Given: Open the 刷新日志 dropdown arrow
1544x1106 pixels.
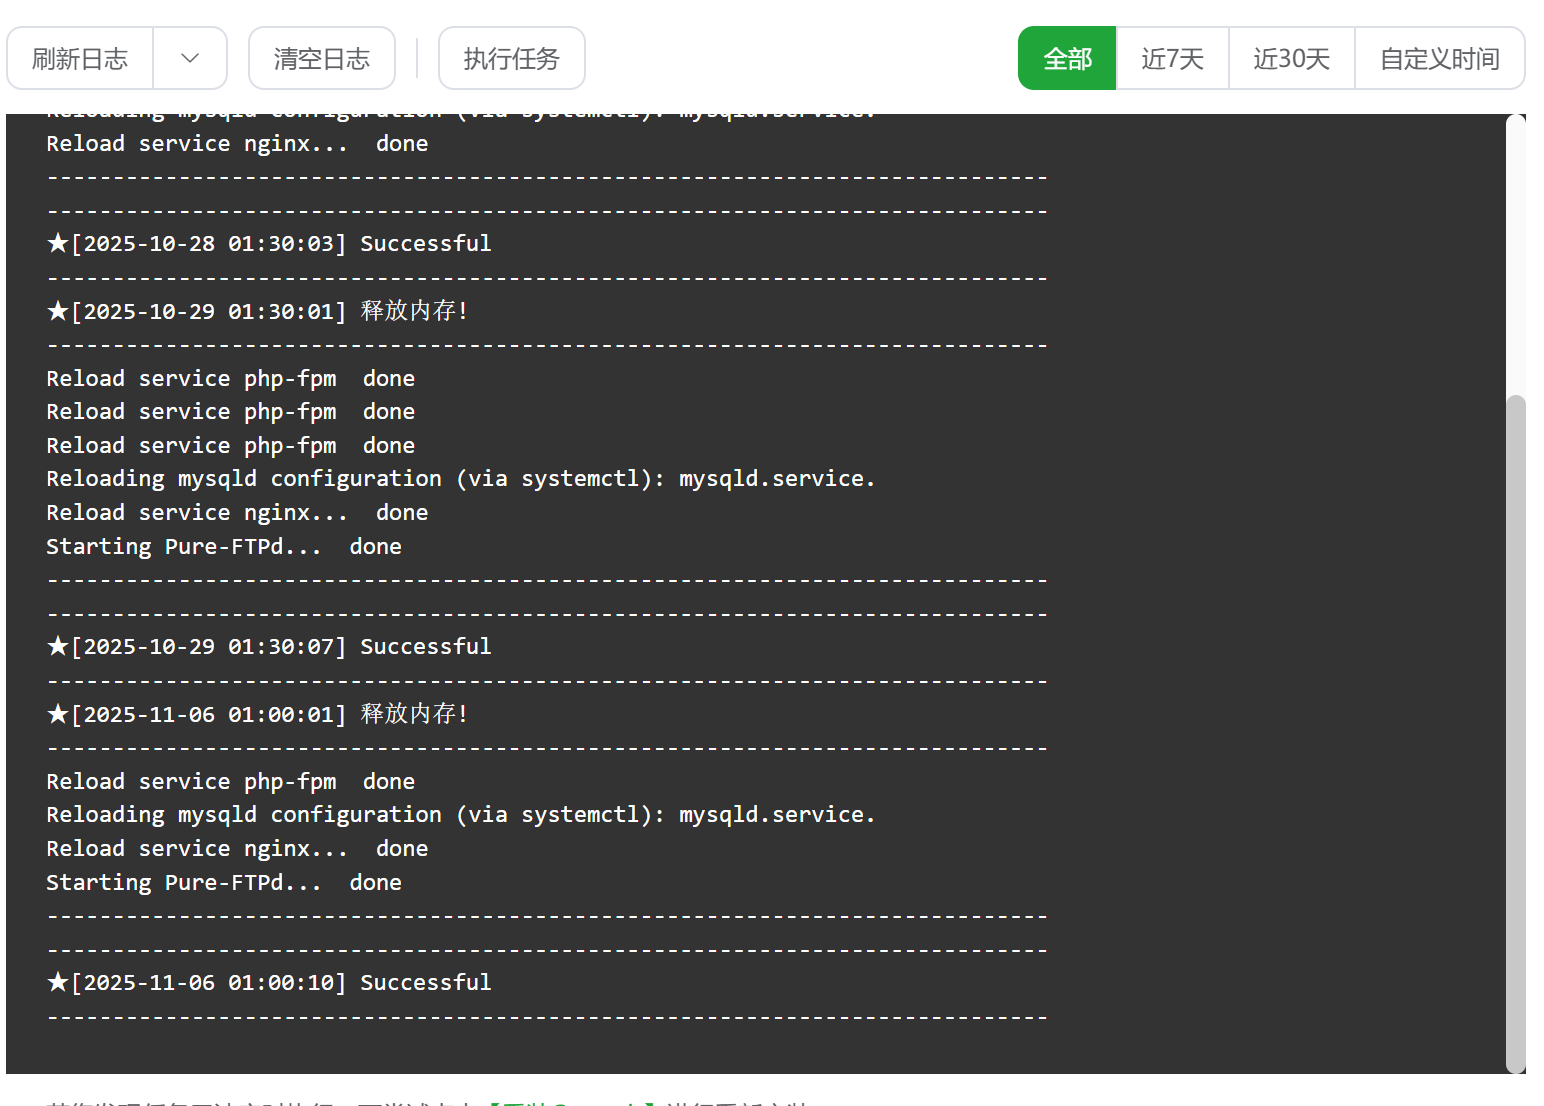Looking at the screenshot, I should point(190,58).
